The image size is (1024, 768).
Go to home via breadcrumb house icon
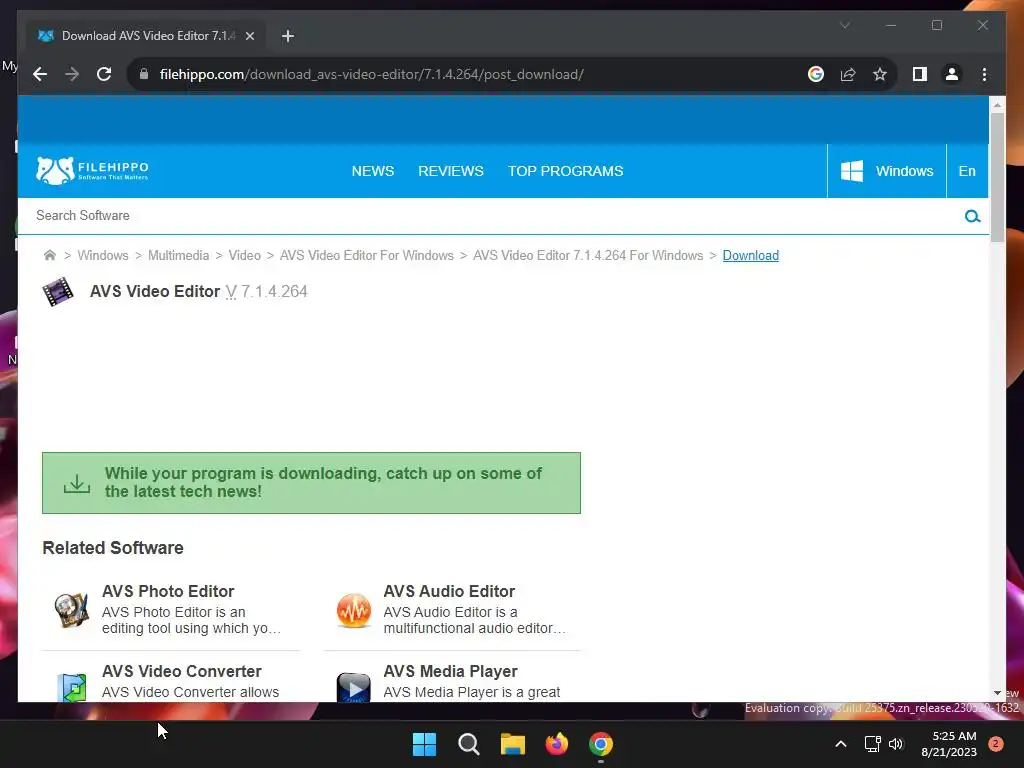coord(50,255)
